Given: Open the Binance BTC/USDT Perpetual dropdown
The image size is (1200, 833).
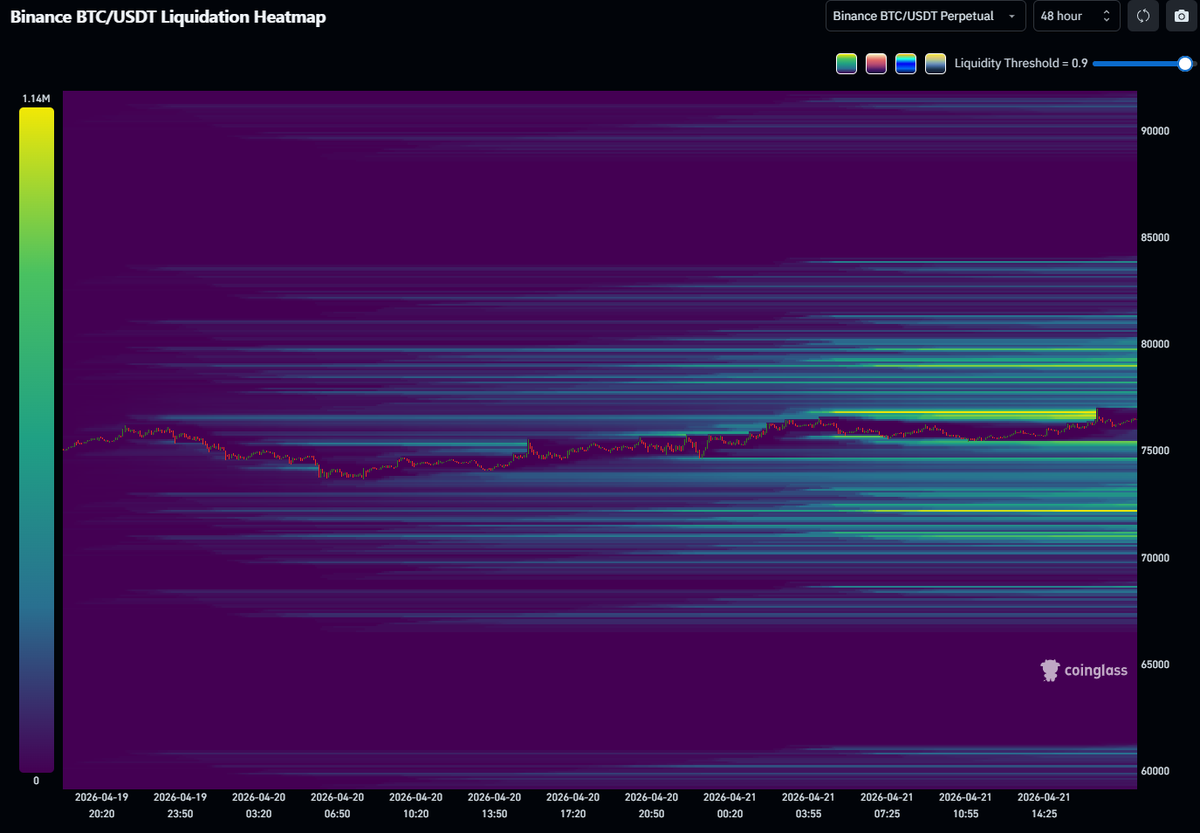Looking at the screenshot, I should (x=925, y=16).
